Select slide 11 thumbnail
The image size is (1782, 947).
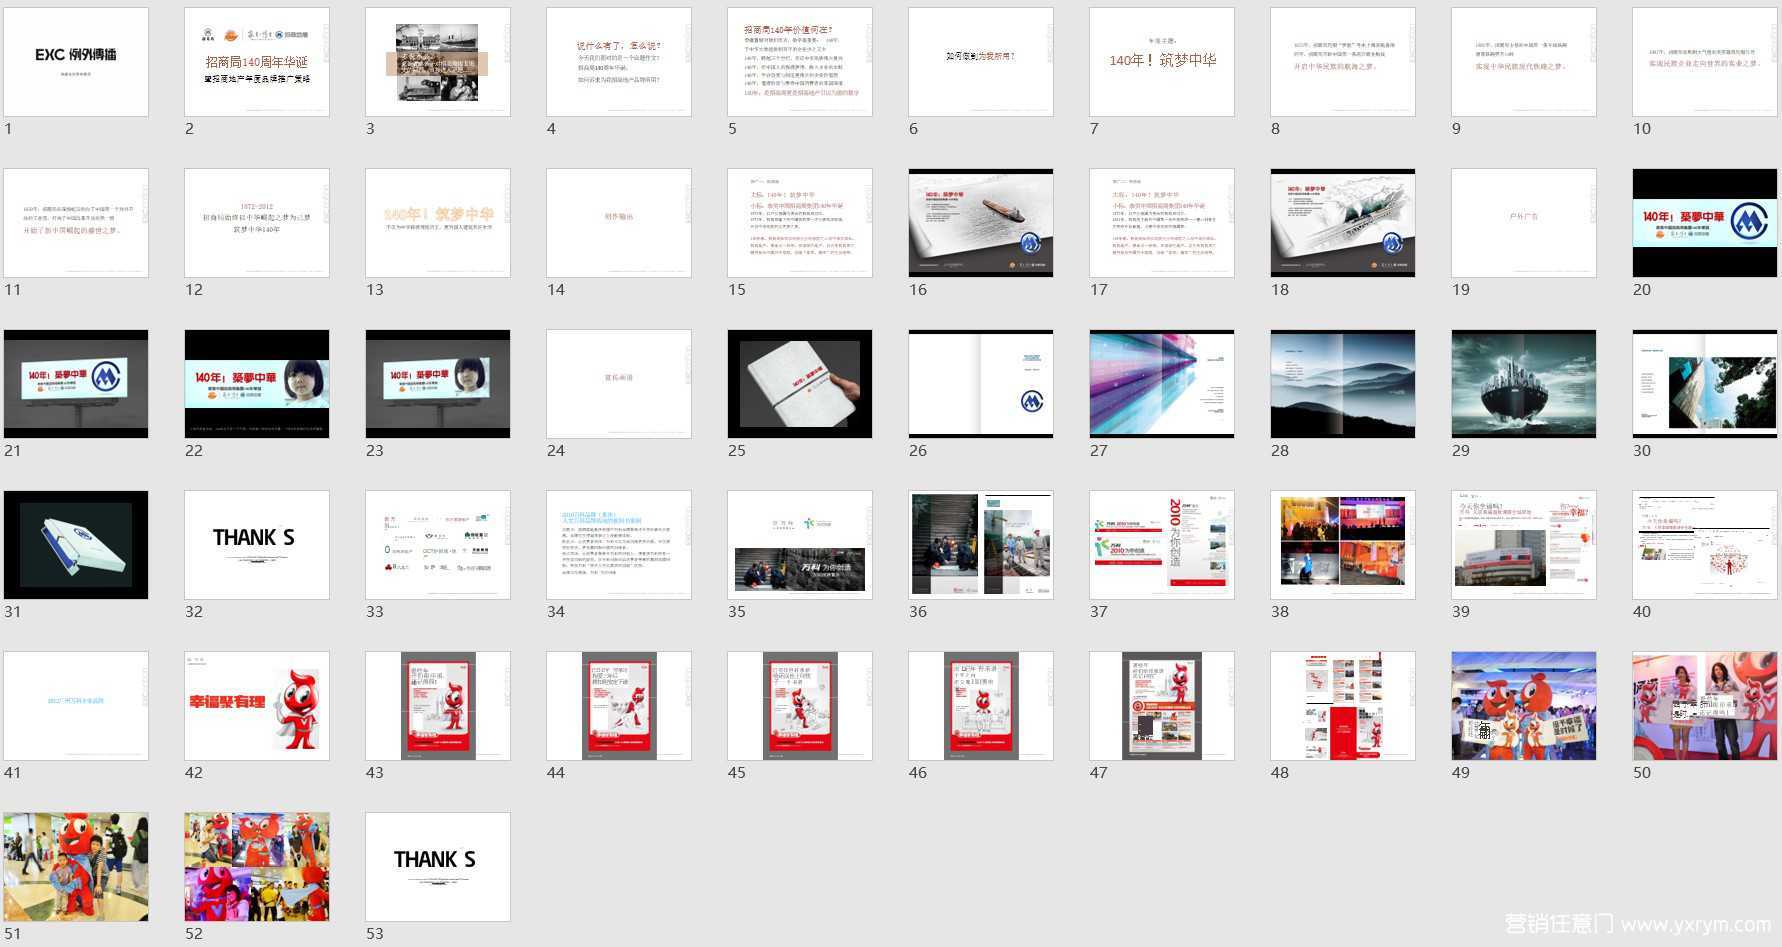pos(76,223)
